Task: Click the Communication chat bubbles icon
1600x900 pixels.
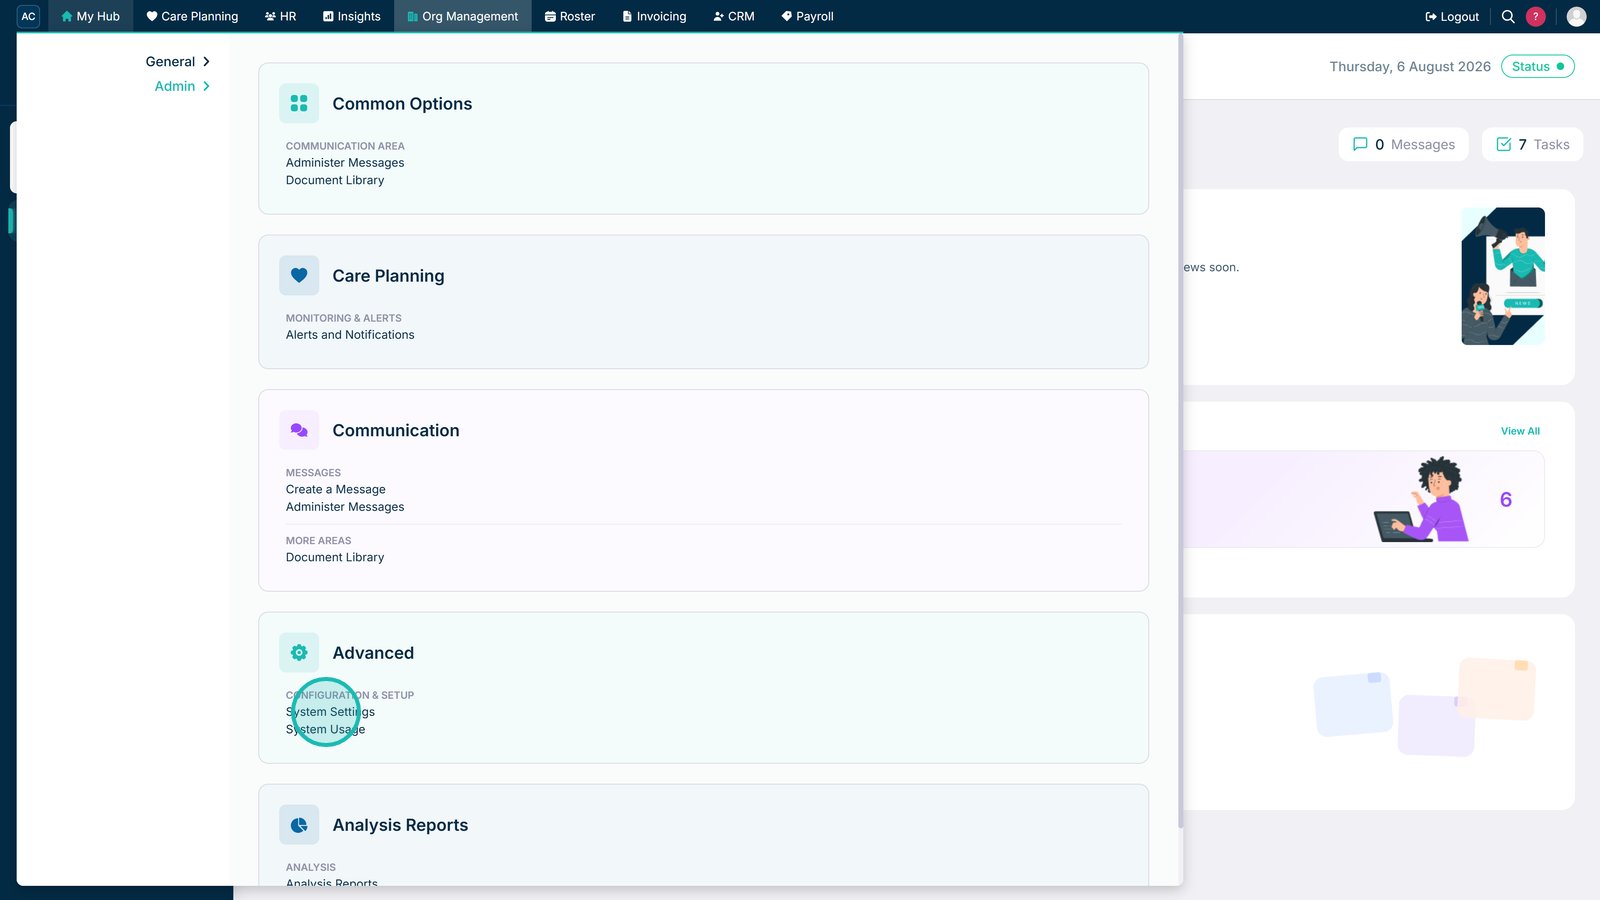Action: coord(299,430)
